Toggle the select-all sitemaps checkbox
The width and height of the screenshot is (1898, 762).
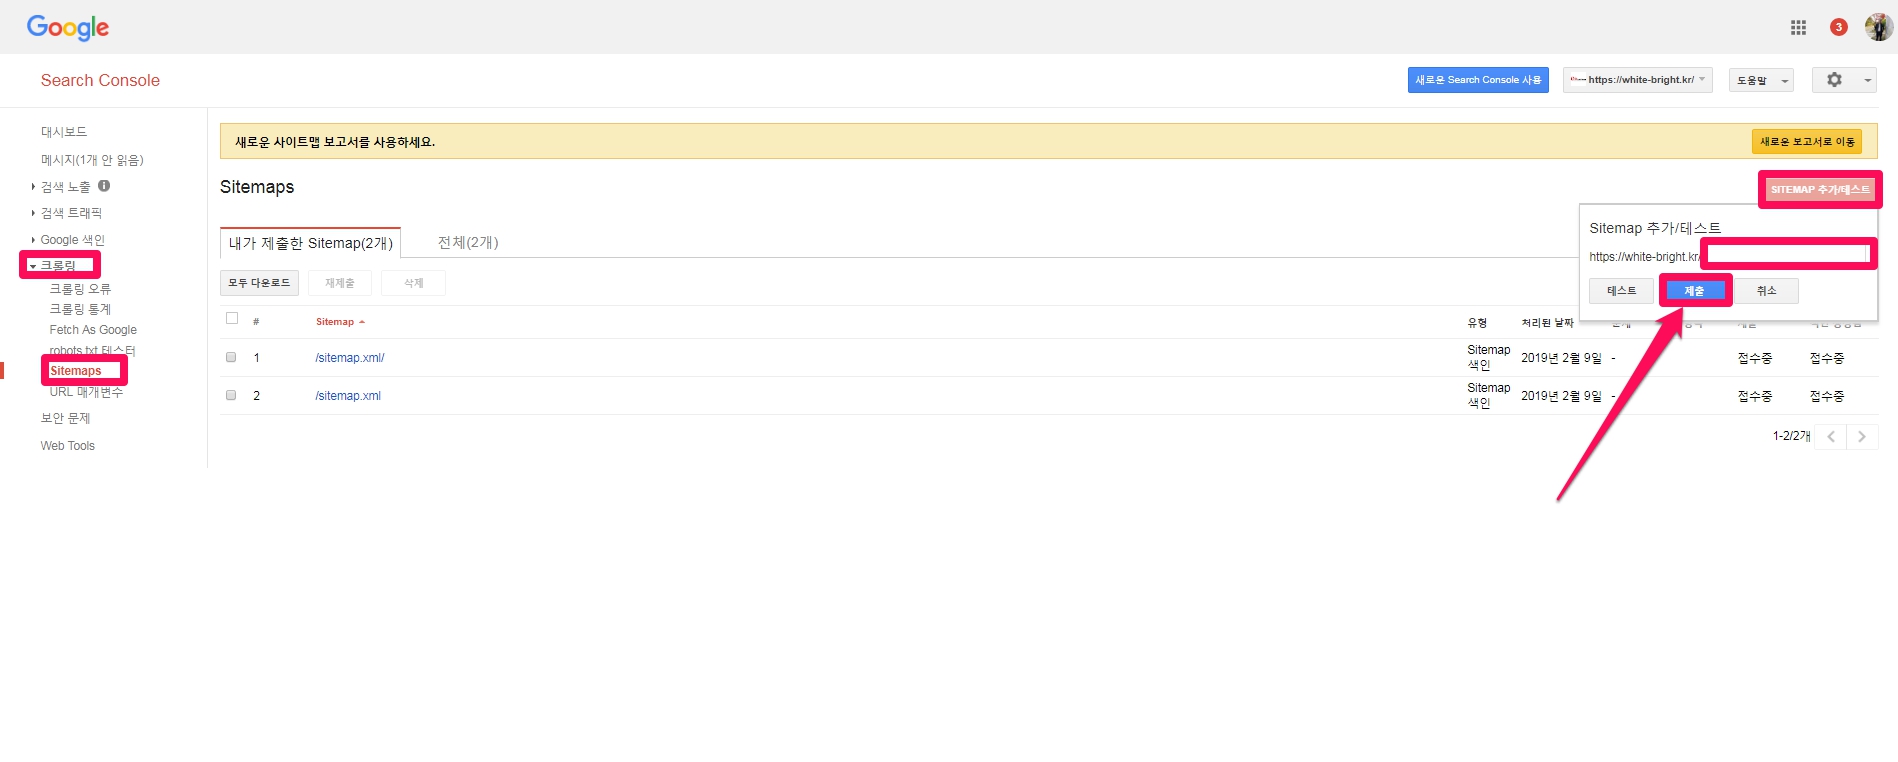[x=232, y=319]
